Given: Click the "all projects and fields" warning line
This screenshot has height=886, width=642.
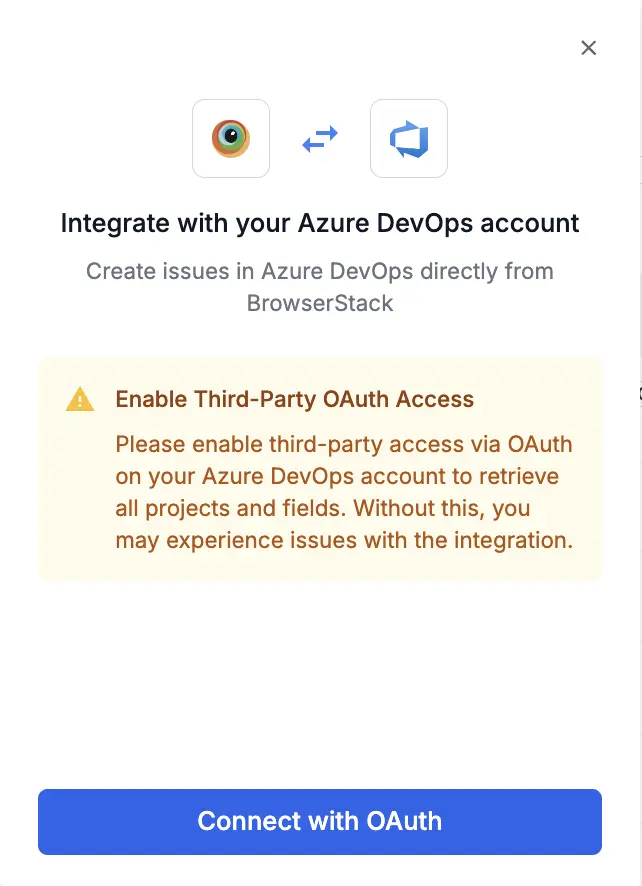Looking at the screenshot, I should point(322,508).
